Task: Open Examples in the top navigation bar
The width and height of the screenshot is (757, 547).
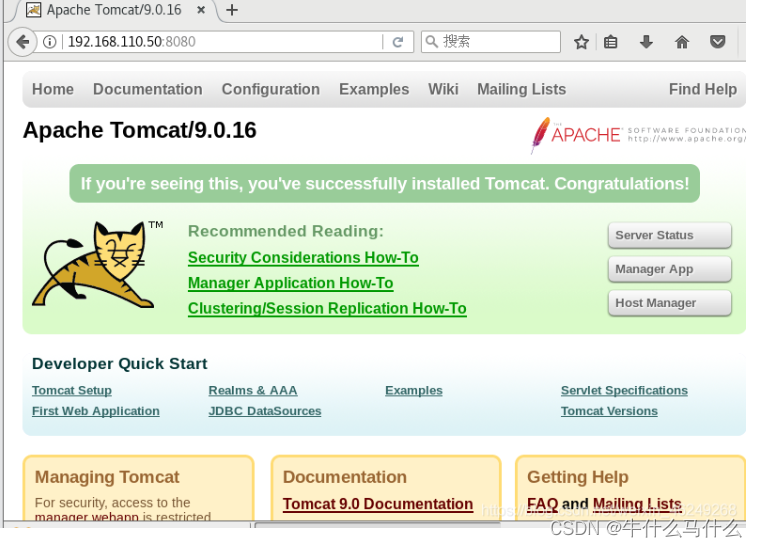Action: [374, 89]
